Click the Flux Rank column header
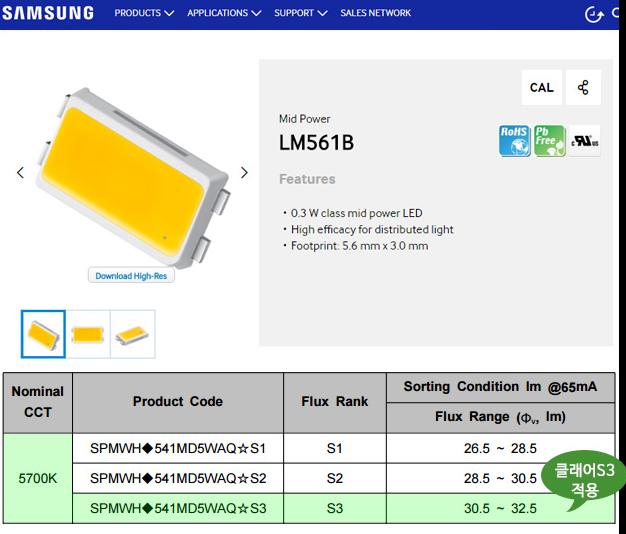The width and height of the screenshot is (626, 534). (x=335, y=403)
